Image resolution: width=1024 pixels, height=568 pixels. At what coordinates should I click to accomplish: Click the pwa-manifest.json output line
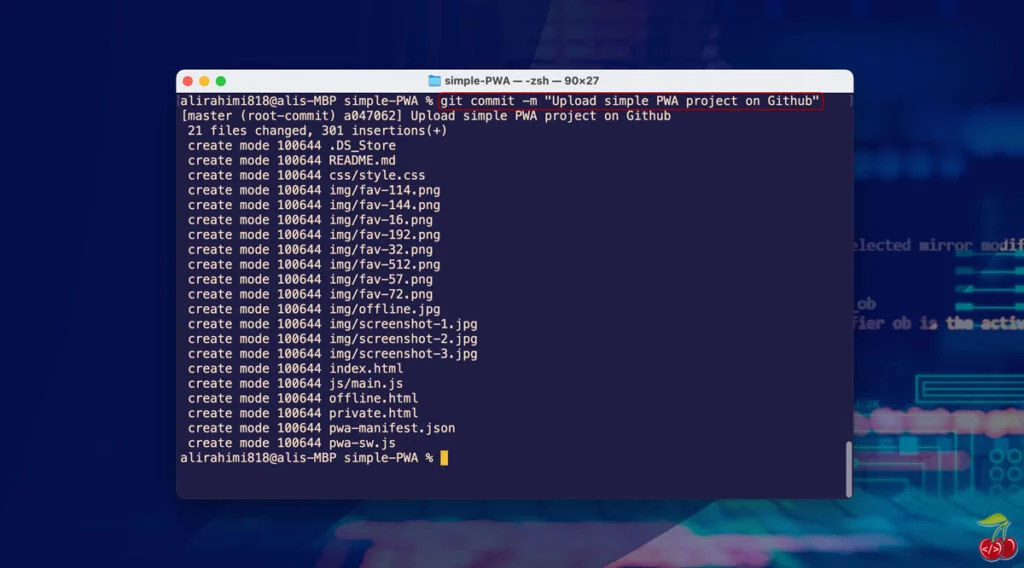point(321,428)
